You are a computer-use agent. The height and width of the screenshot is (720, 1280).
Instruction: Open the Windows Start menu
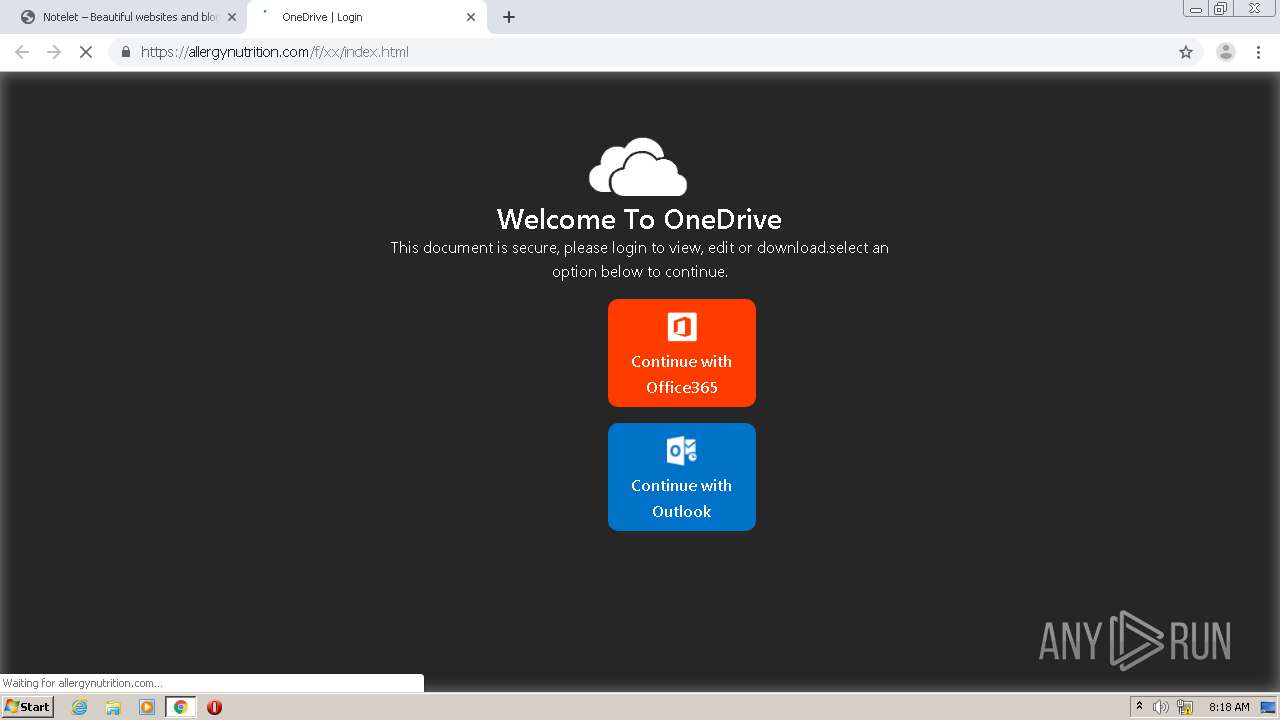click(x=27, y=707)
